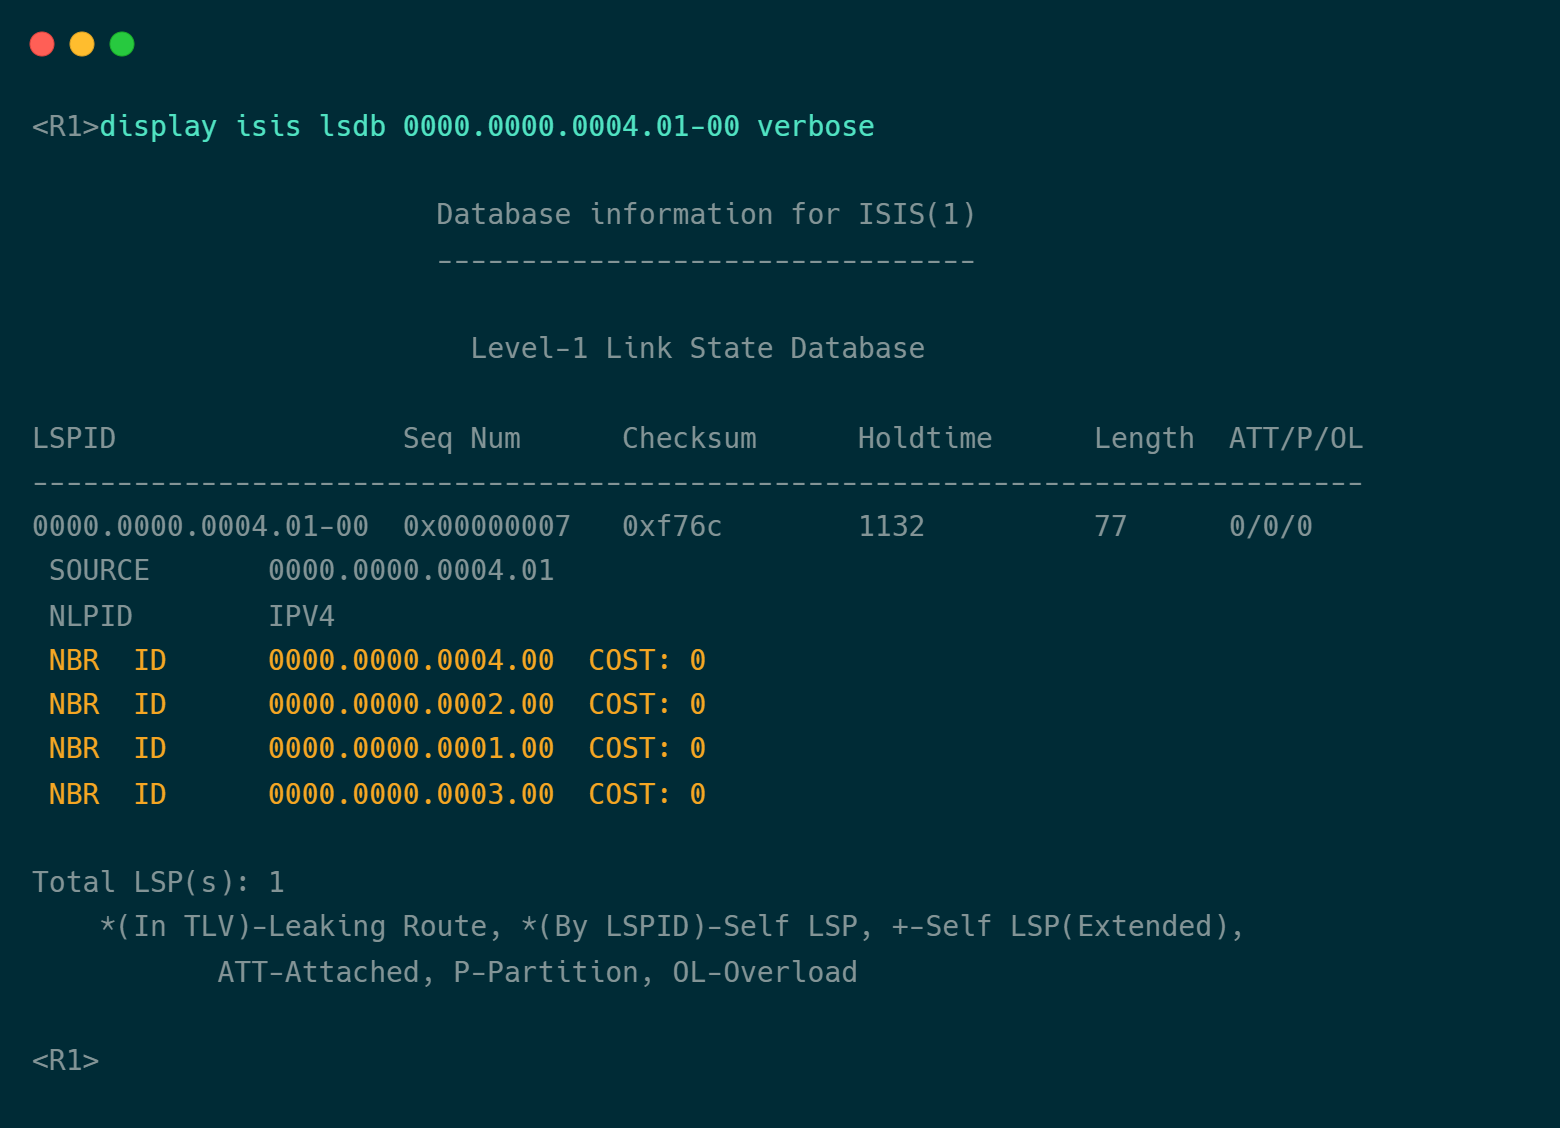Click neighbor ID 0000.0000.0003.00
The height and width of the screenshot is (1128, 1560).
click(411, 794)
